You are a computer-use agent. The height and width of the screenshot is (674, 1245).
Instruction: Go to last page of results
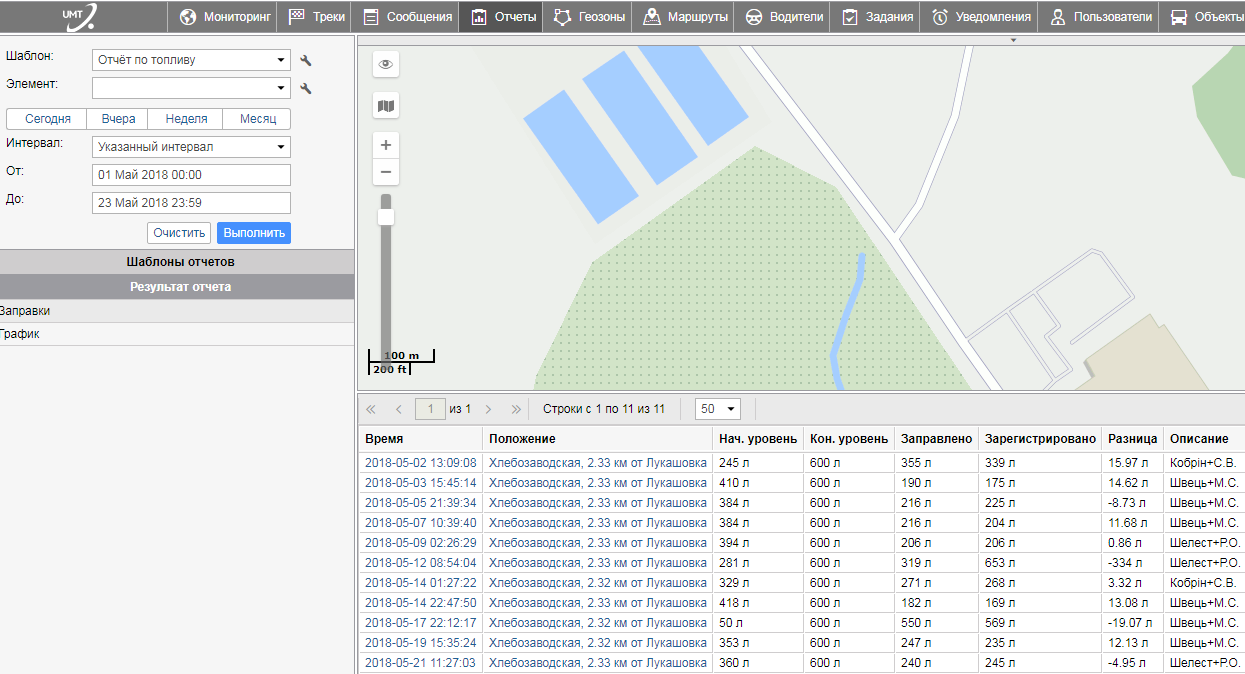pyautogui.click(x=516, y=409)
